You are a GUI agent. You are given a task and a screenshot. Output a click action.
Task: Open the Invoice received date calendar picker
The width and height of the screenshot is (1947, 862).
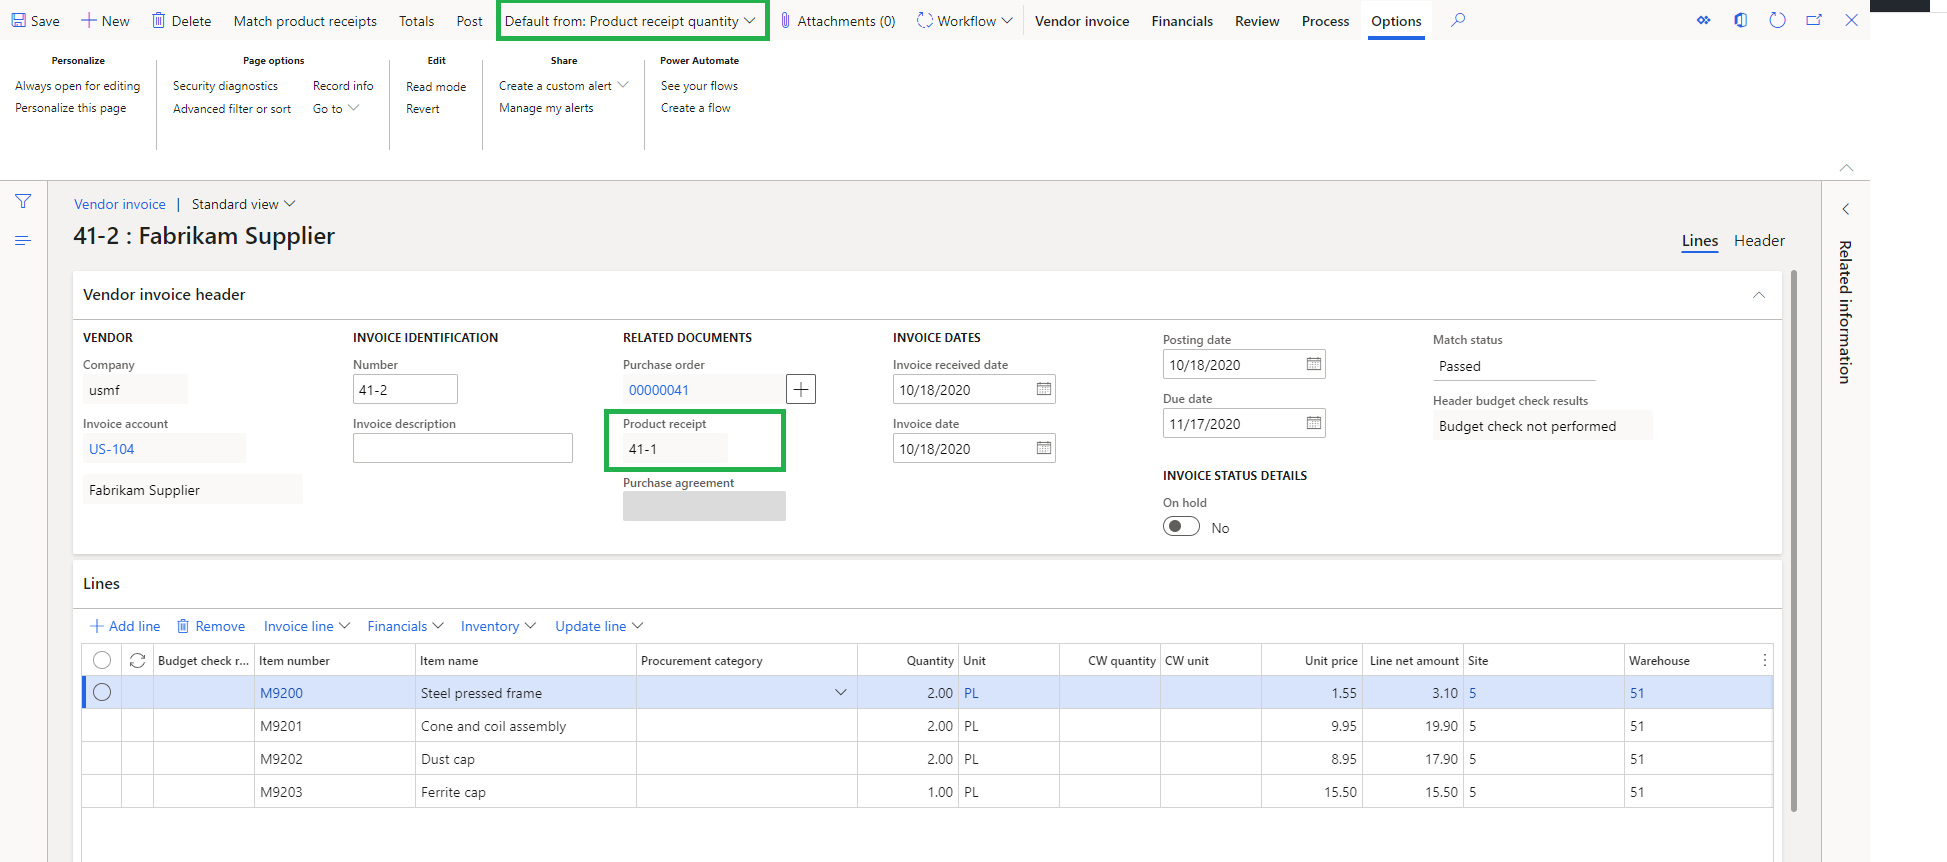[1043, 389]
